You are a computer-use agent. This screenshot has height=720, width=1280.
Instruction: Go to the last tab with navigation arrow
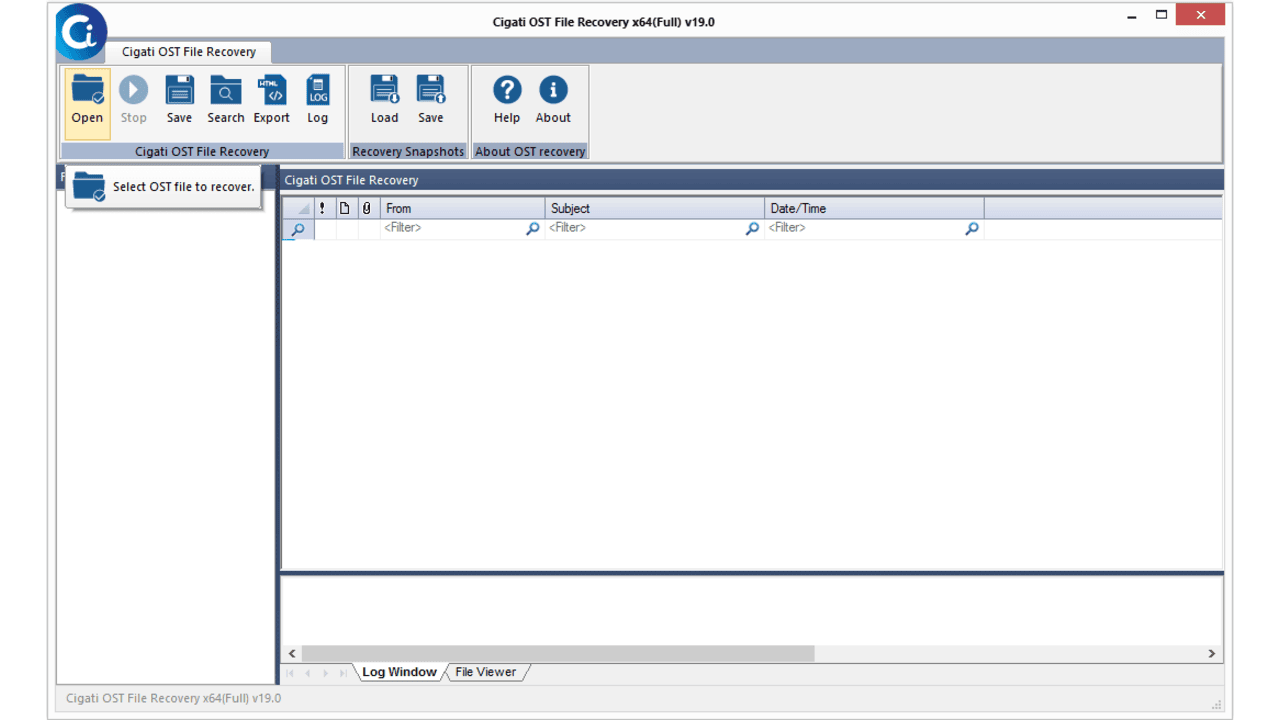click(x=343, y=673)
